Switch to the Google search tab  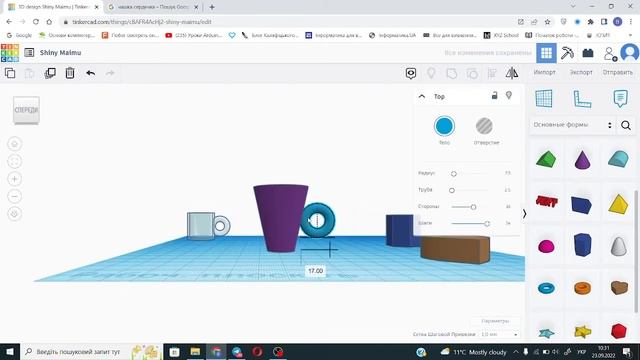pyautogui.click(x=153, y=7)
